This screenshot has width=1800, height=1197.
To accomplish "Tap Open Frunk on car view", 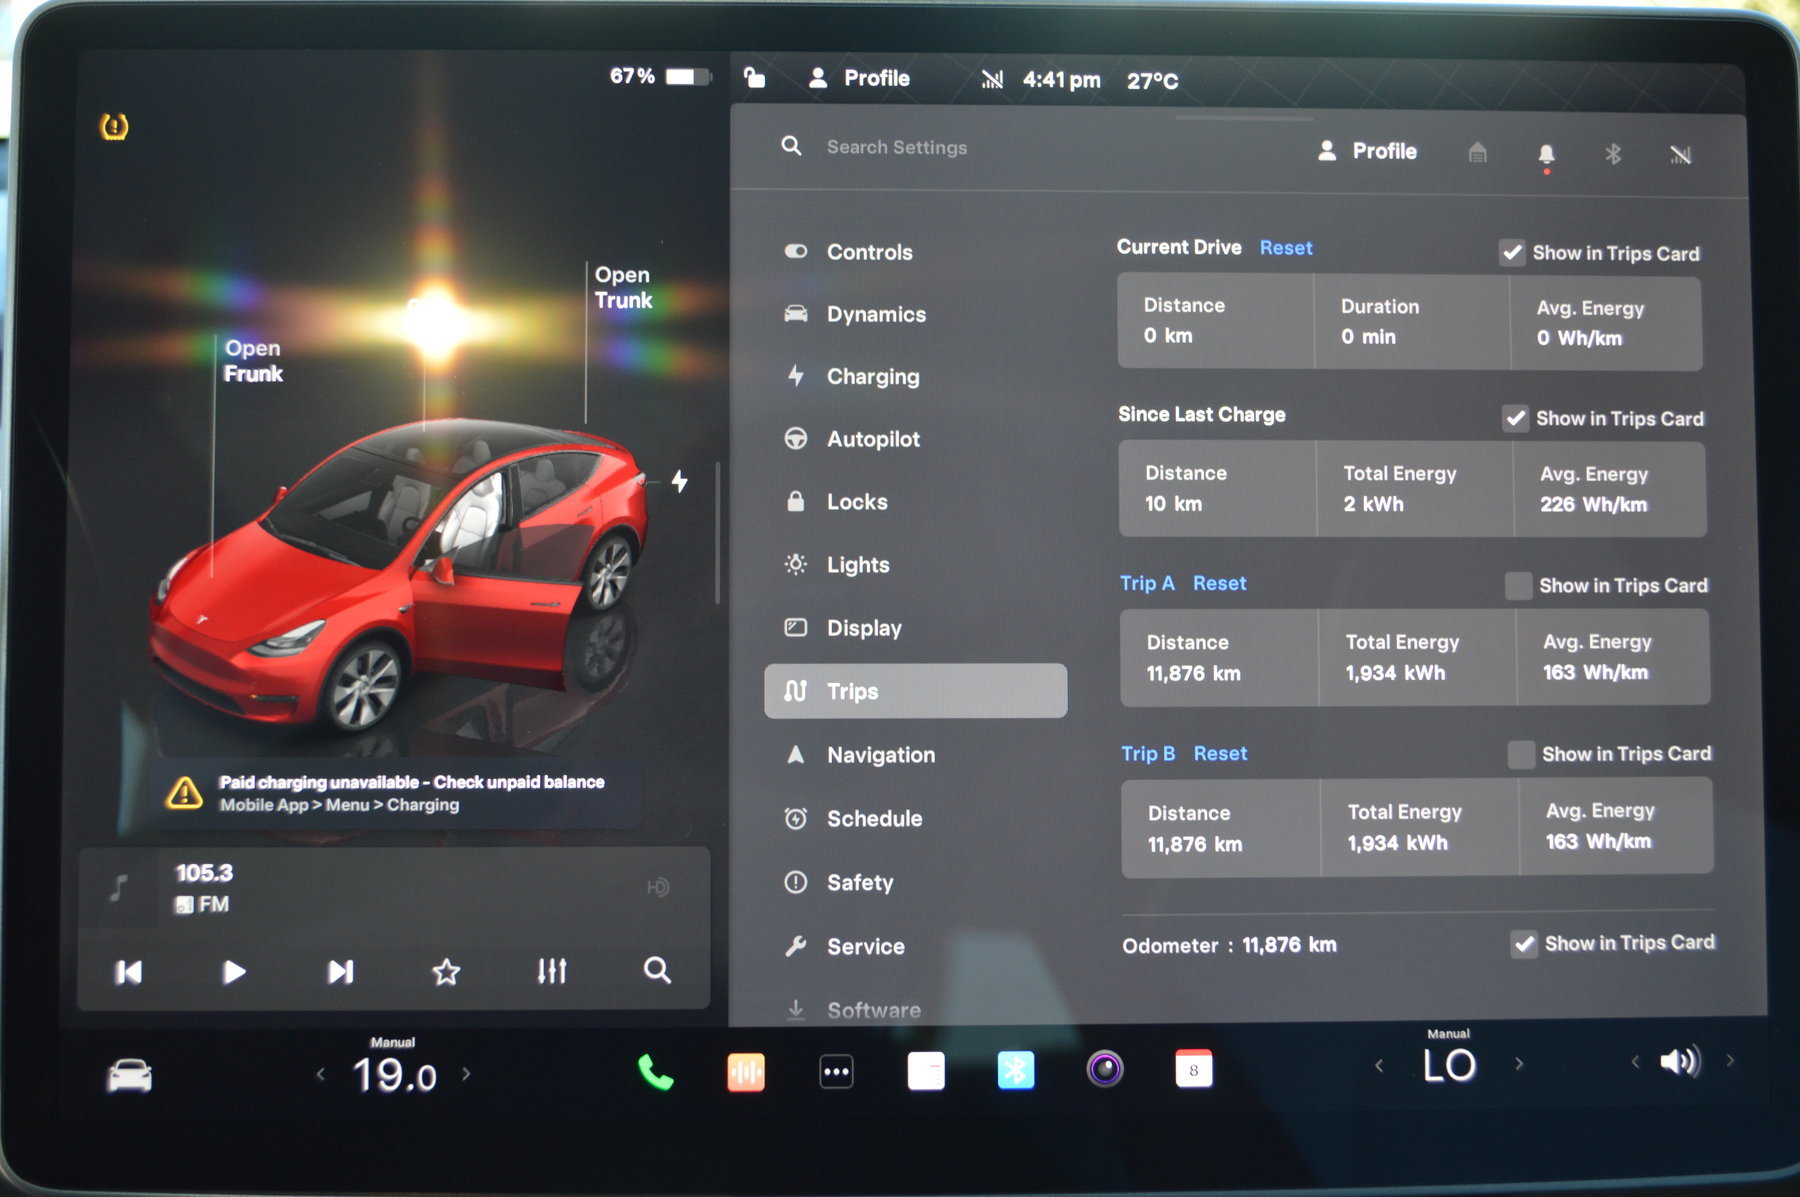I will 253,361.
